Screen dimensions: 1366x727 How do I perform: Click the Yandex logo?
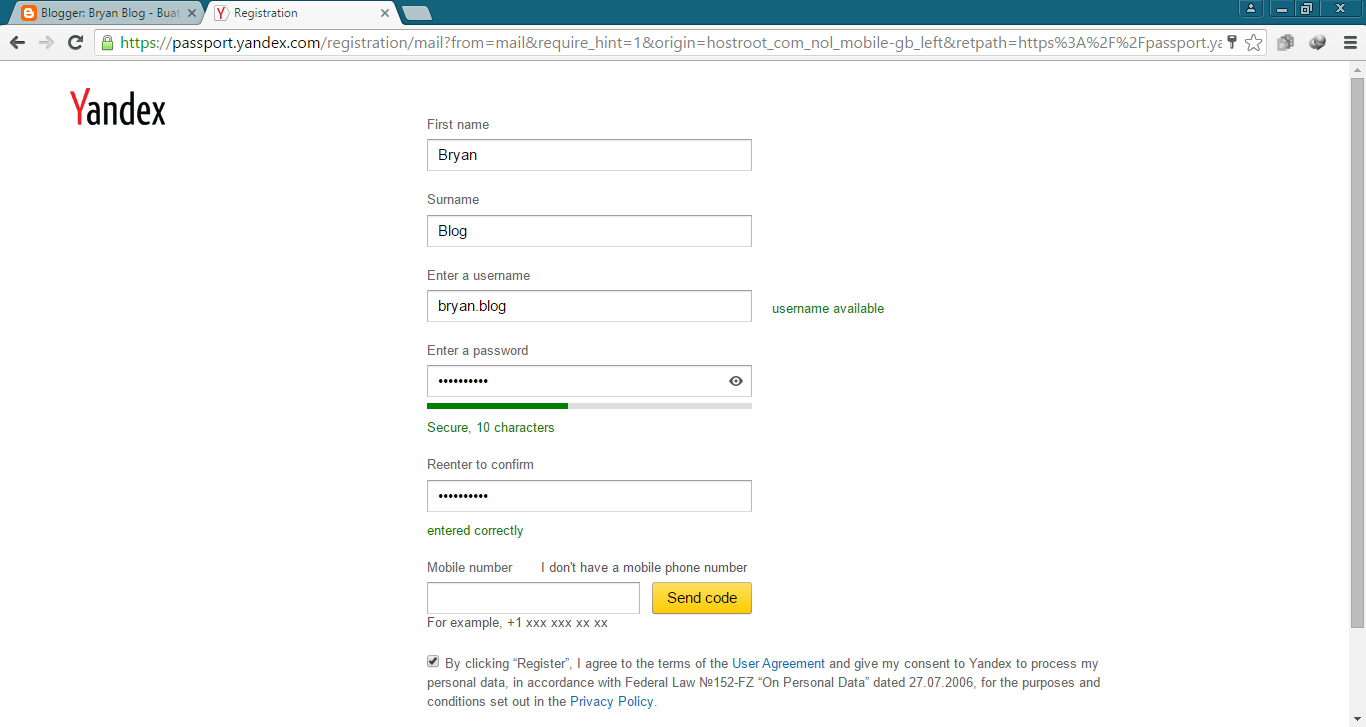pyautogui.click(x=118, y=108)
